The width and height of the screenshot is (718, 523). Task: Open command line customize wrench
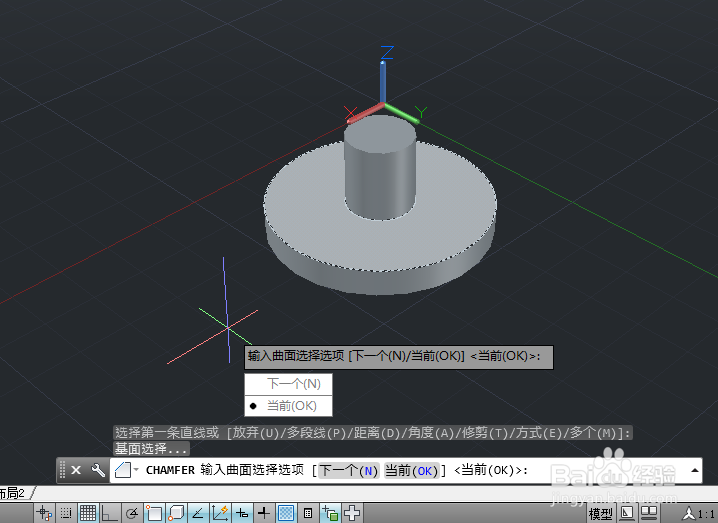coord(98,470)
